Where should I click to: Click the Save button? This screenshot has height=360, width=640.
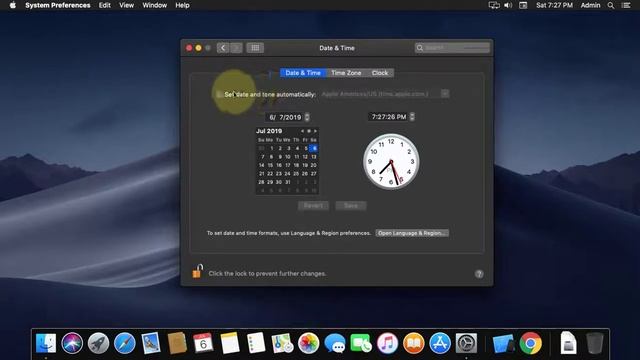click(351, 206)
